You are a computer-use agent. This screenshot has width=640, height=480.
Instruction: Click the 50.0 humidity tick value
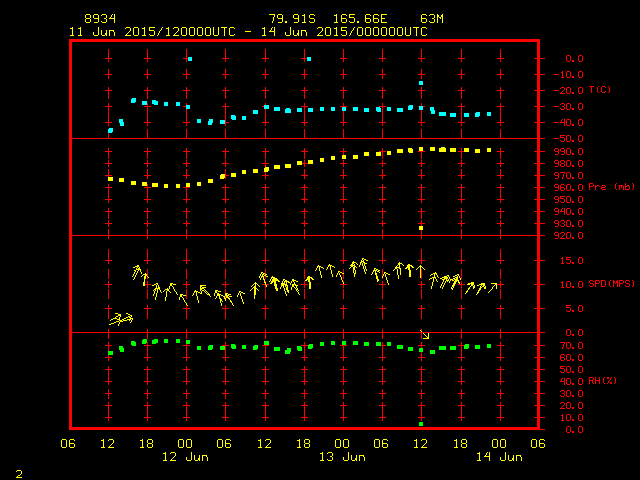click(571, 370)
